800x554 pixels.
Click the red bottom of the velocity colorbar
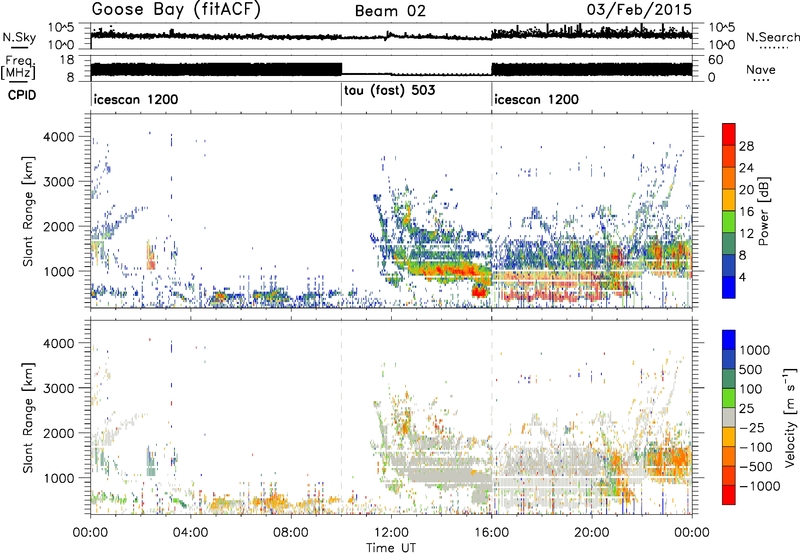tap(729, 495)
